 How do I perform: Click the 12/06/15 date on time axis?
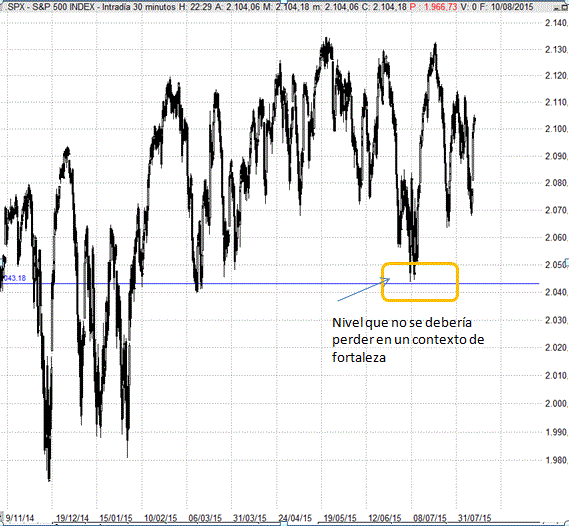(385, 518)
